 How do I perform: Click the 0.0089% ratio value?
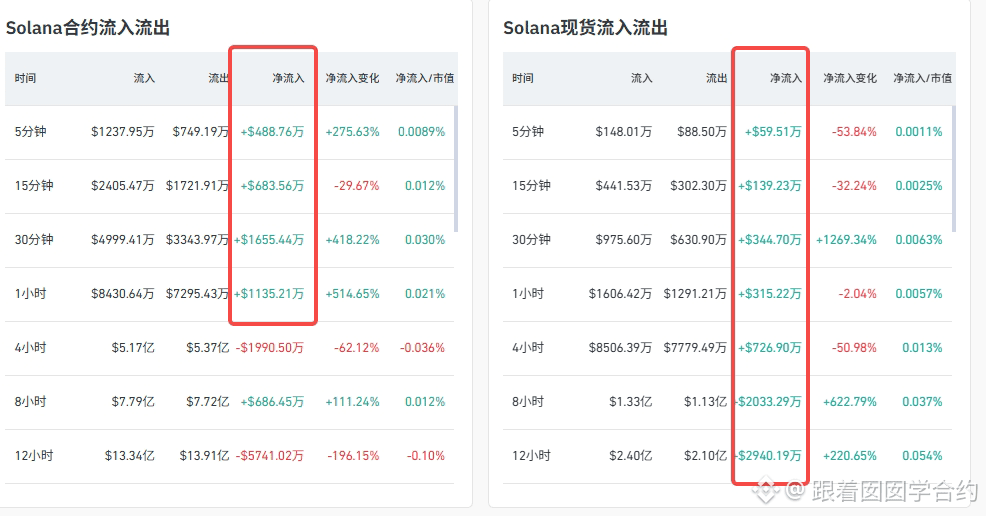point(421,132)
